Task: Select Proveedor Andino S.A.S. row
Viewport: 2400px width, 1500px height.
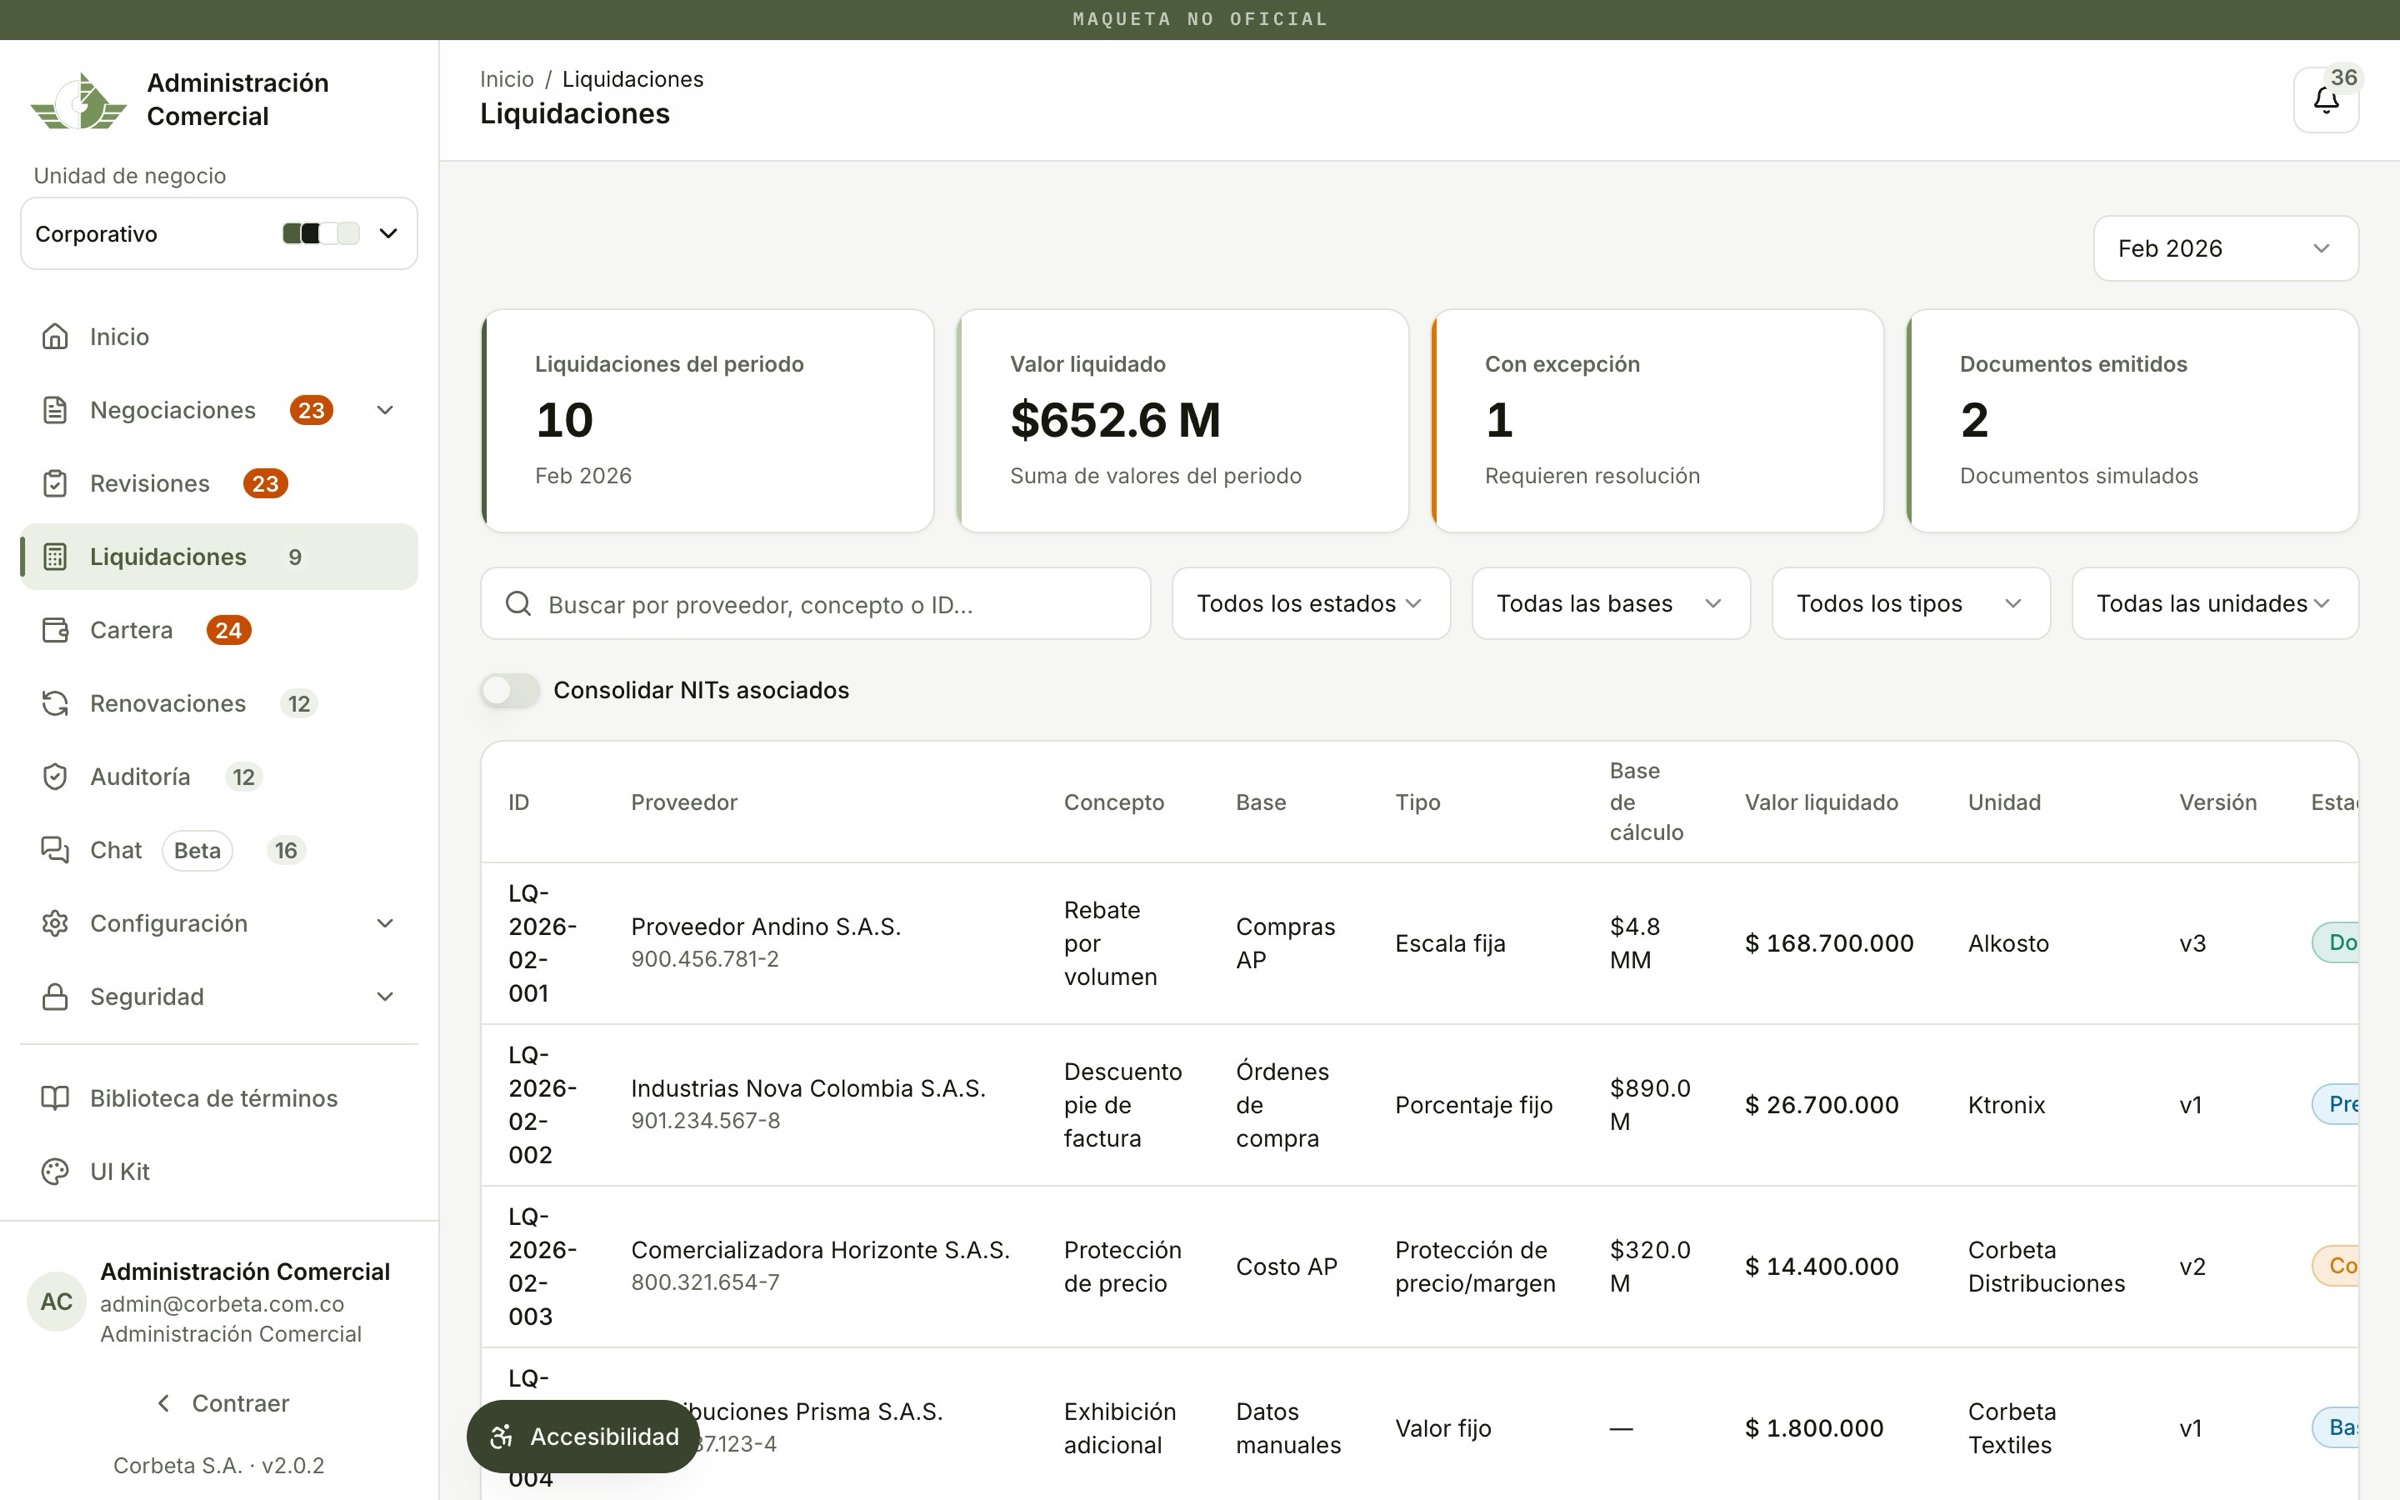Action: coord(1419,943)
